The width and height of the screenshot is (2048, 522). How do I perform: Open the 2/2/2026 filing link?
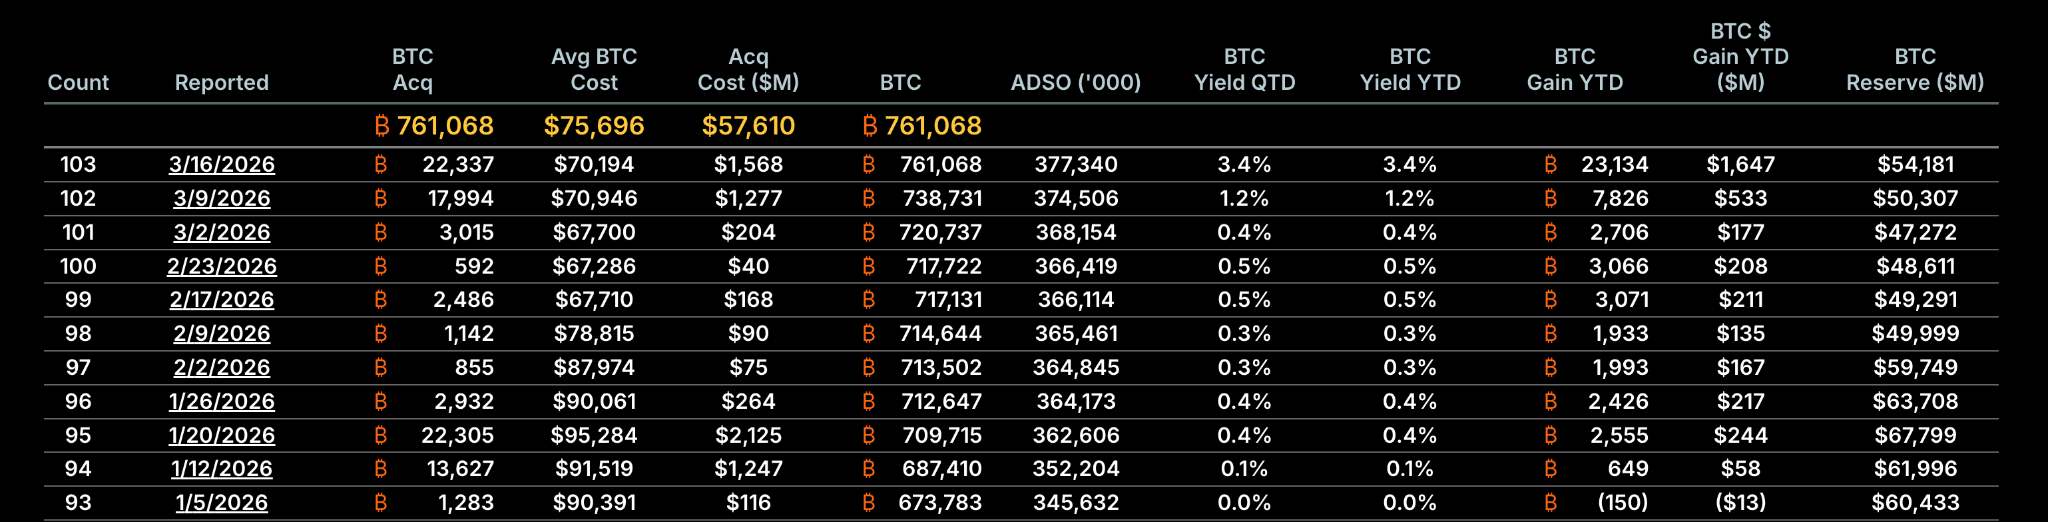[222, 368]
